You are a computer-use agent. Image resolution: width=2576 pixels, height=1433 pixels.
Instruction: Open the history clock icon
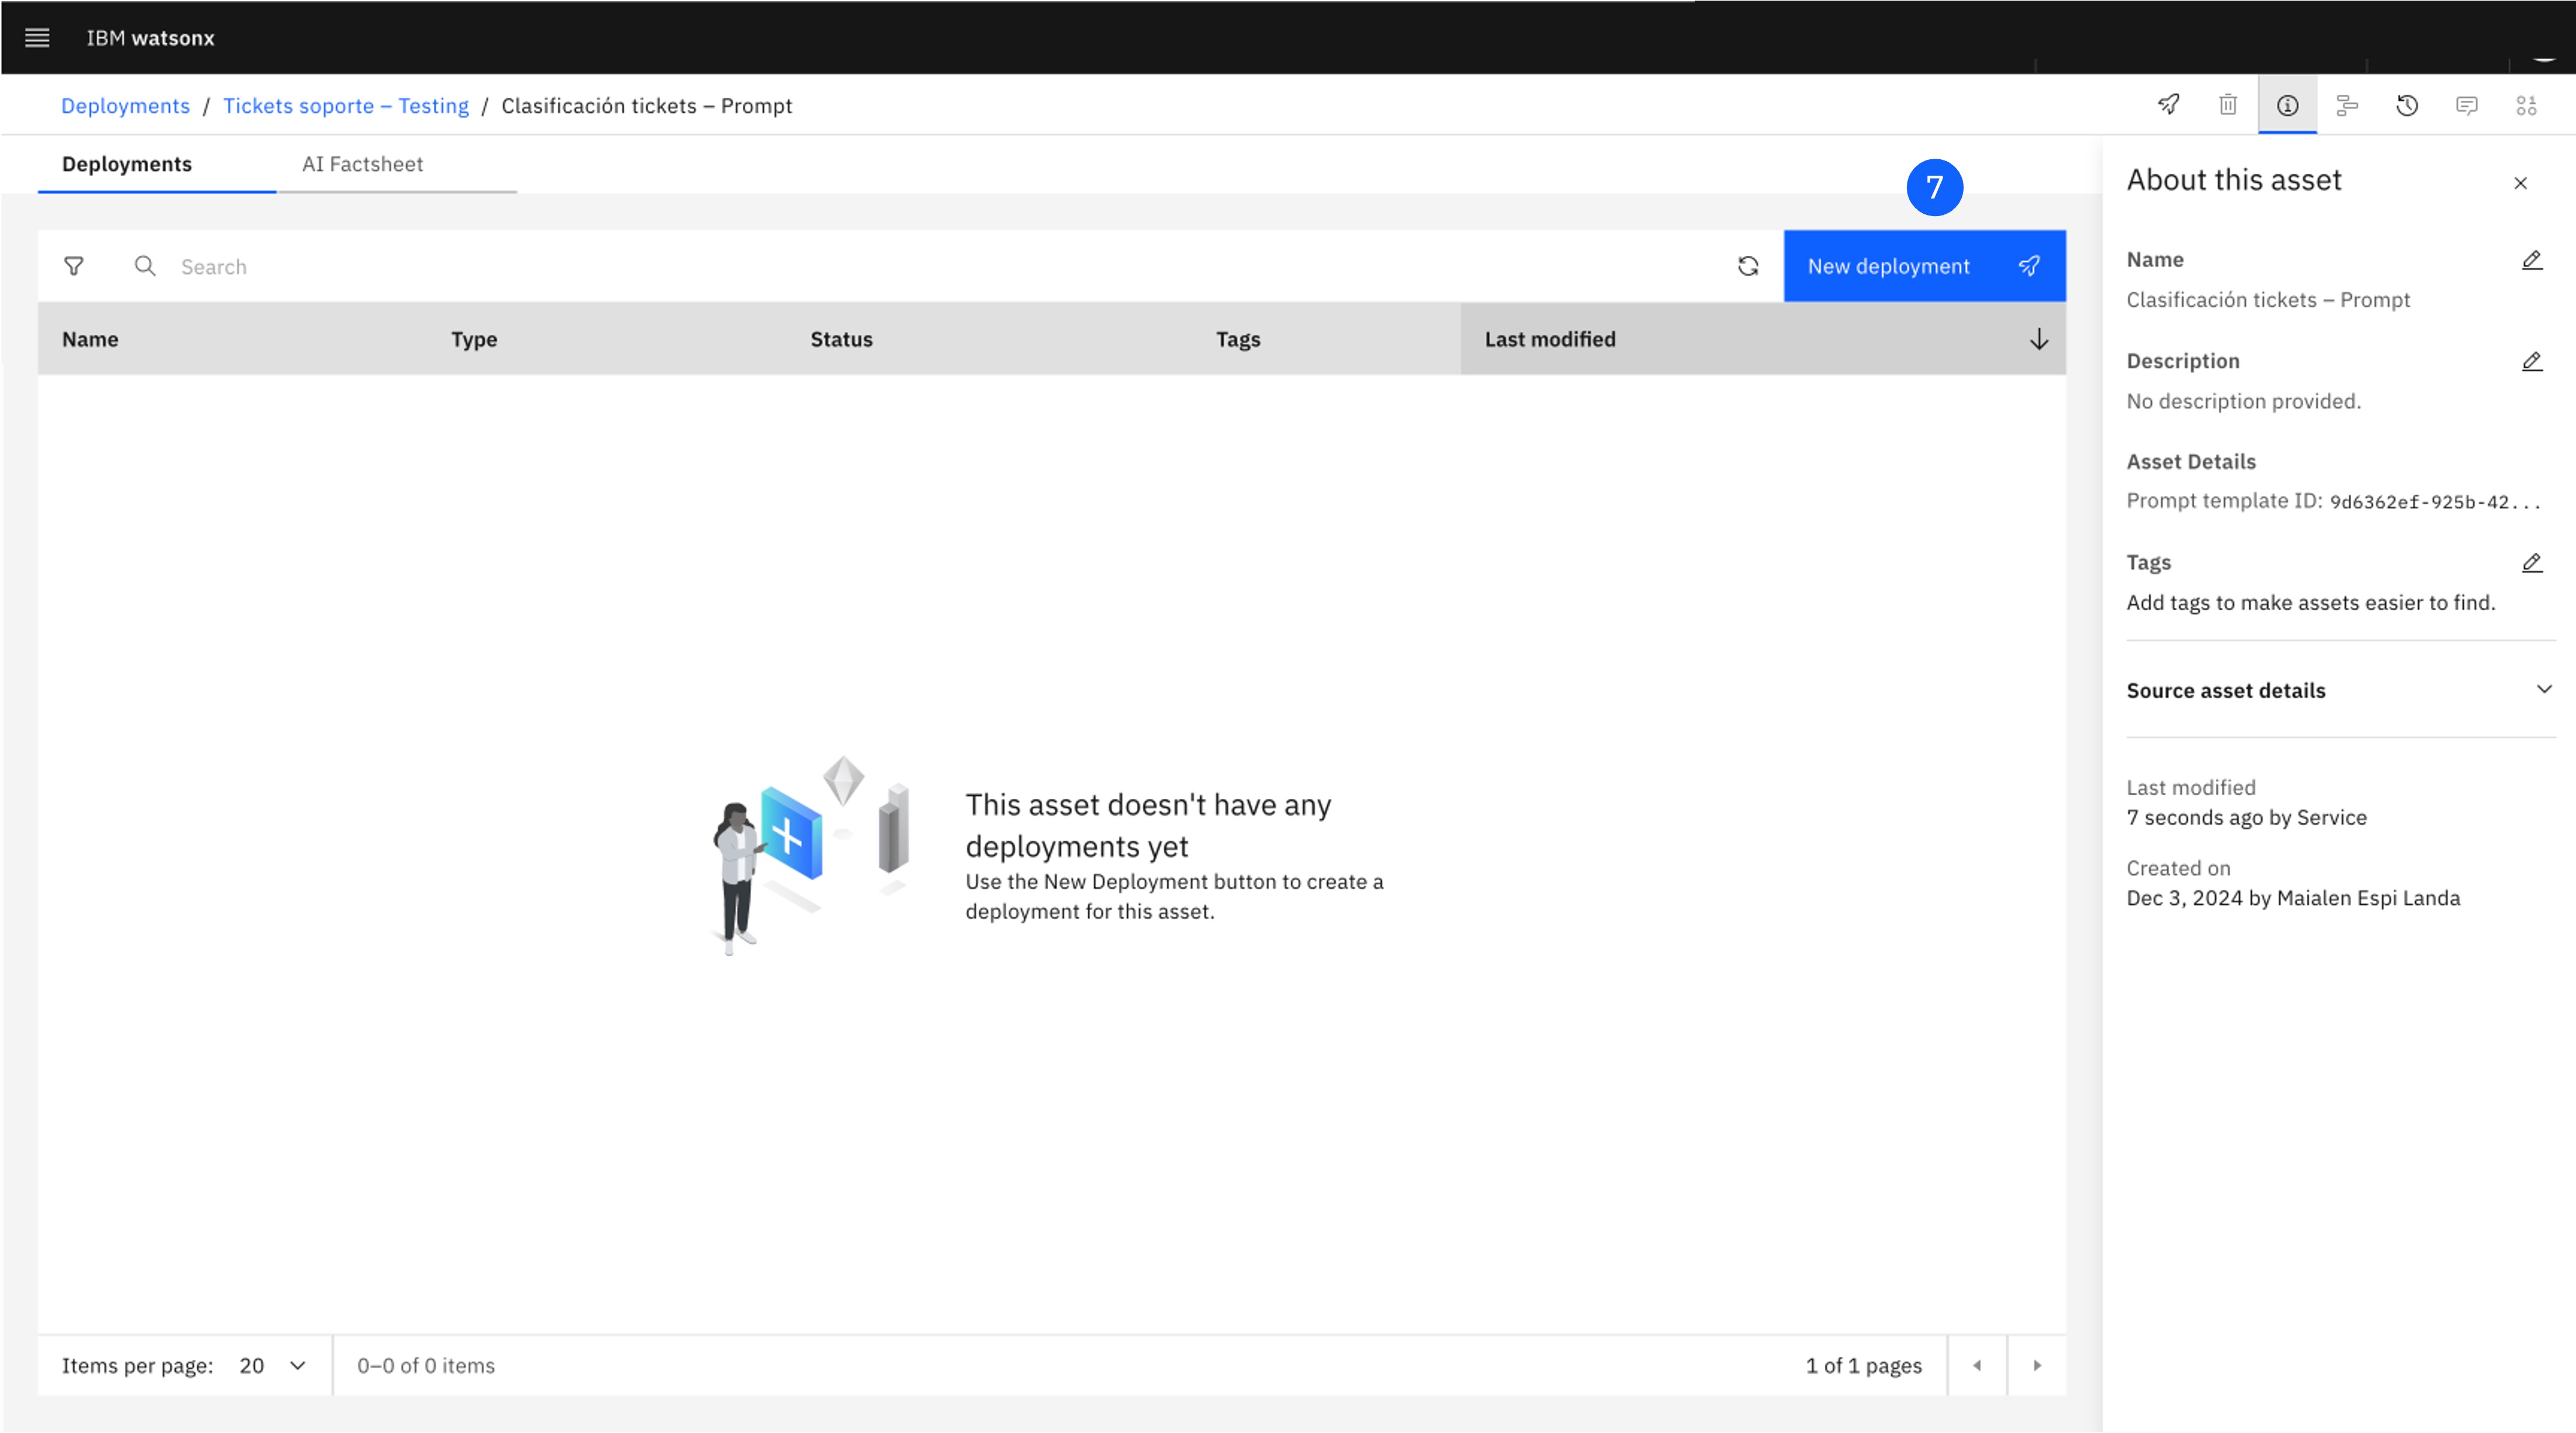(x=2407, y=105)
